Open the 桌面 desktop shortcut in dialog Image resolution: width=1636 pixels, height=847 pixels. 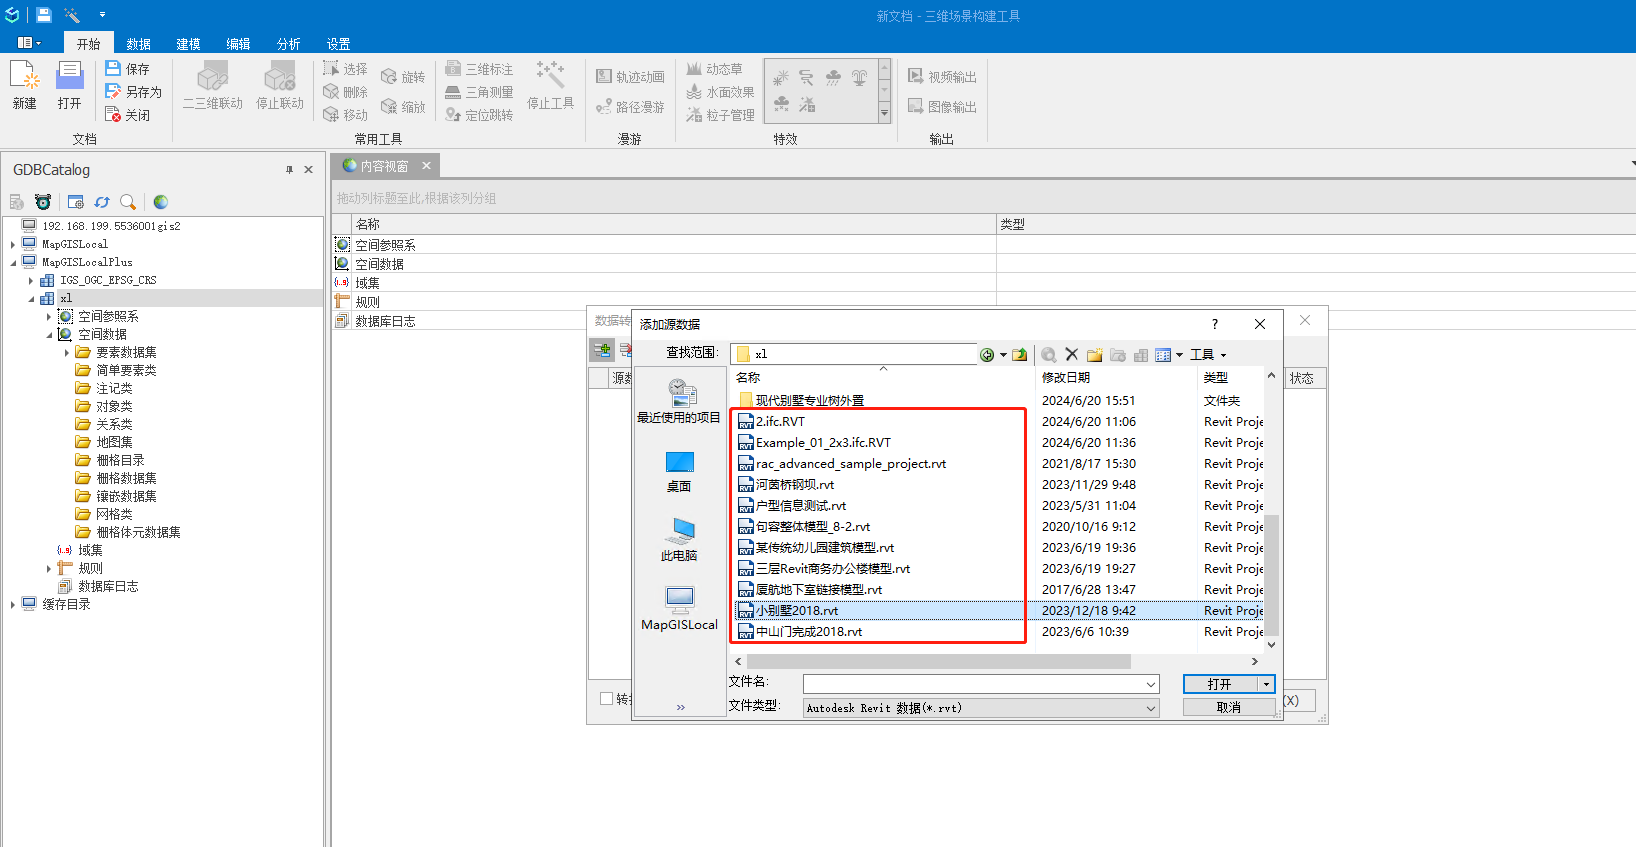pos(679,470)
